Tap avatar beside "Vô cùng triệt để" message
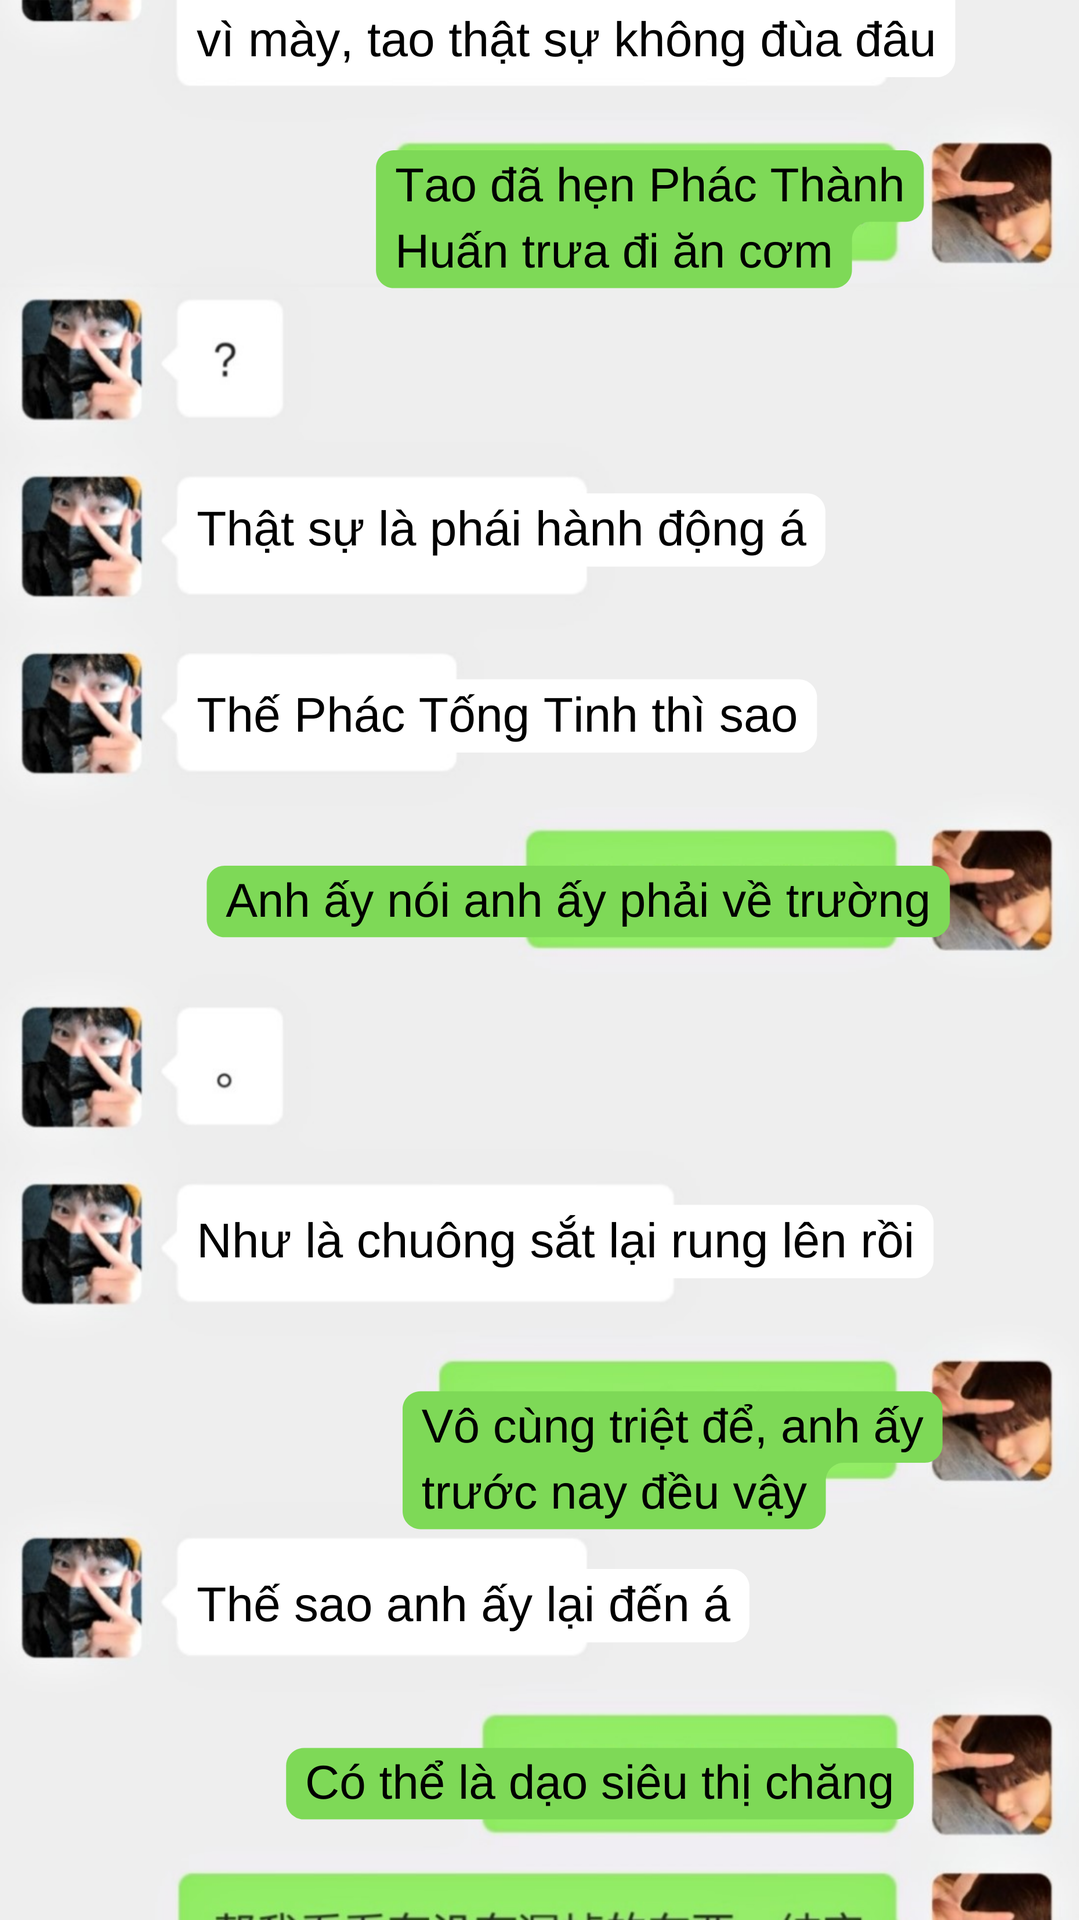Screen dimensions: 1079x1920 (992, 1421)
